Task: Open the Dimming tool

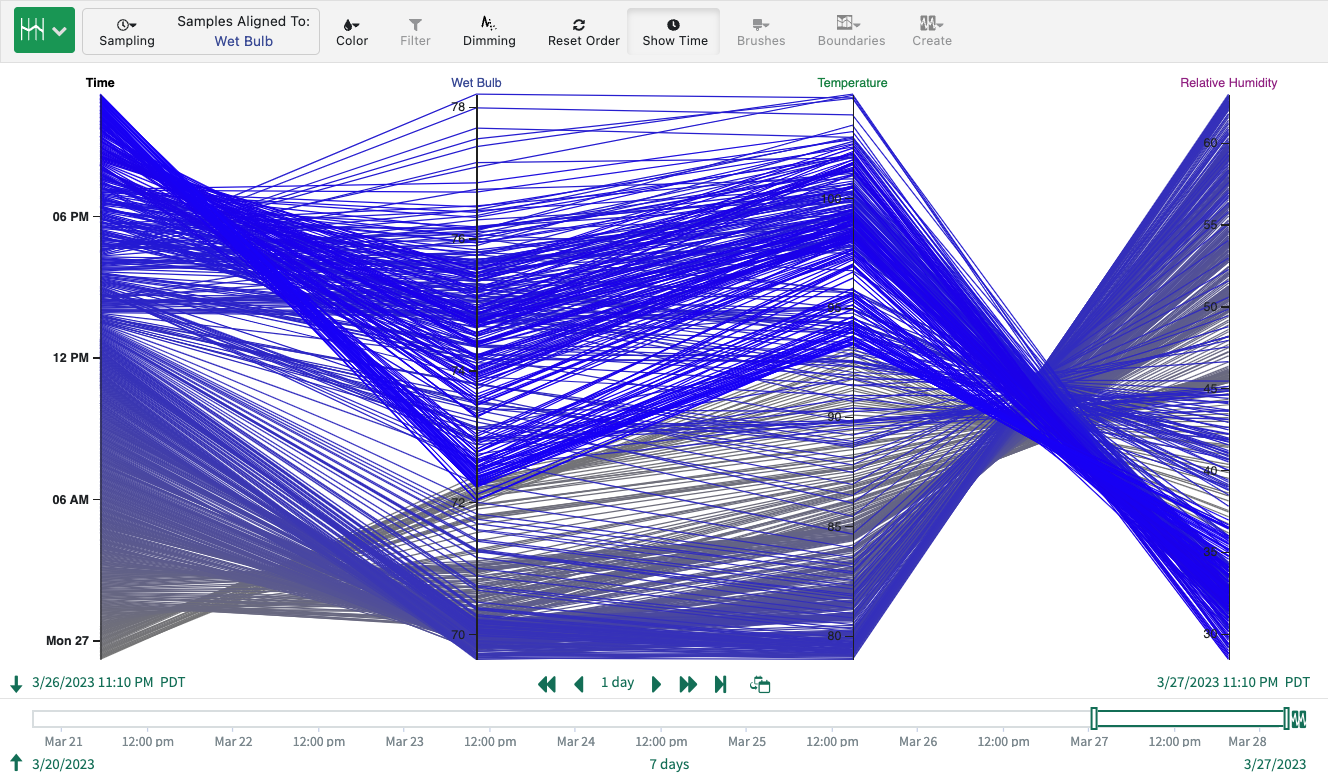Action: (489, 31)
